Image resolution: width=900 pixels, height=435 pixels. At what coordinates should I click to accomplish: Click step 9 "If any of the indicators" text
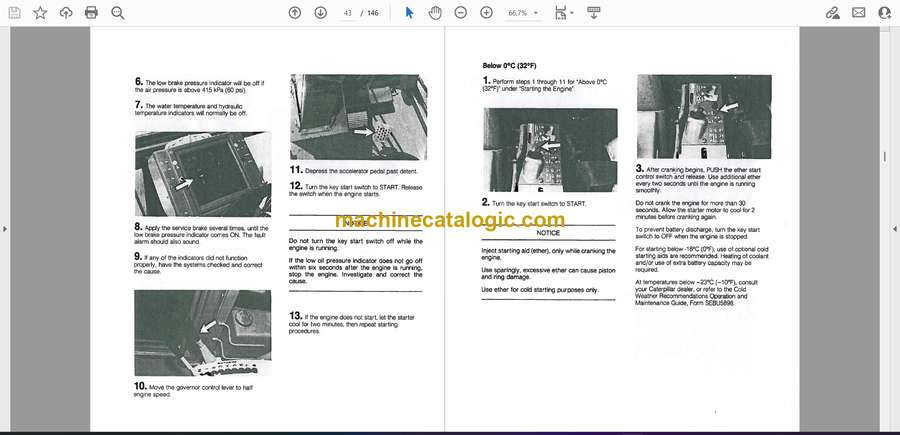point(199,264)
